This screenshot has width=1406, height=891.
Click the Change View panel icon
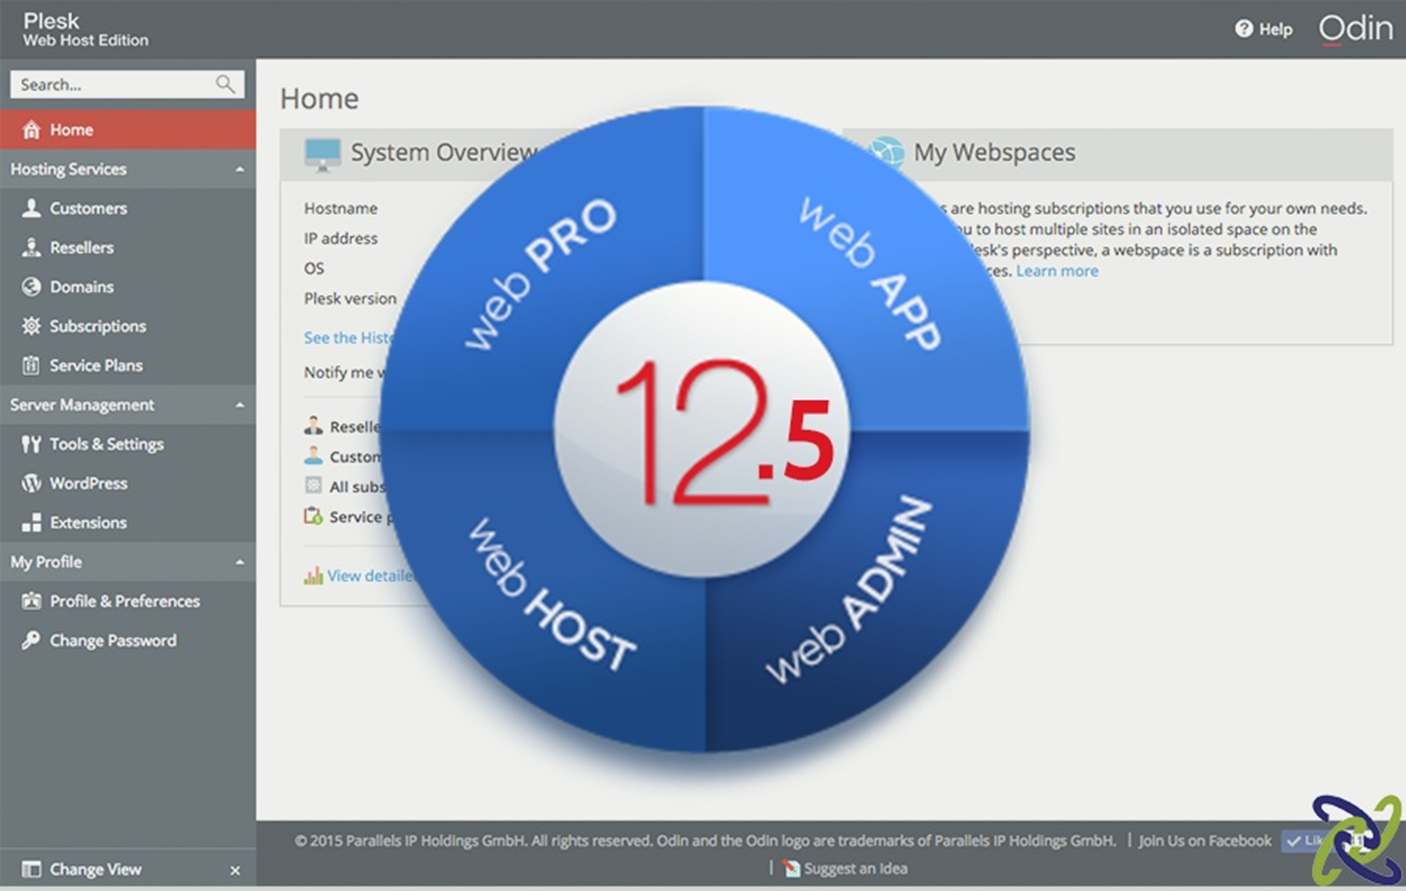click(x=31, y=869)
